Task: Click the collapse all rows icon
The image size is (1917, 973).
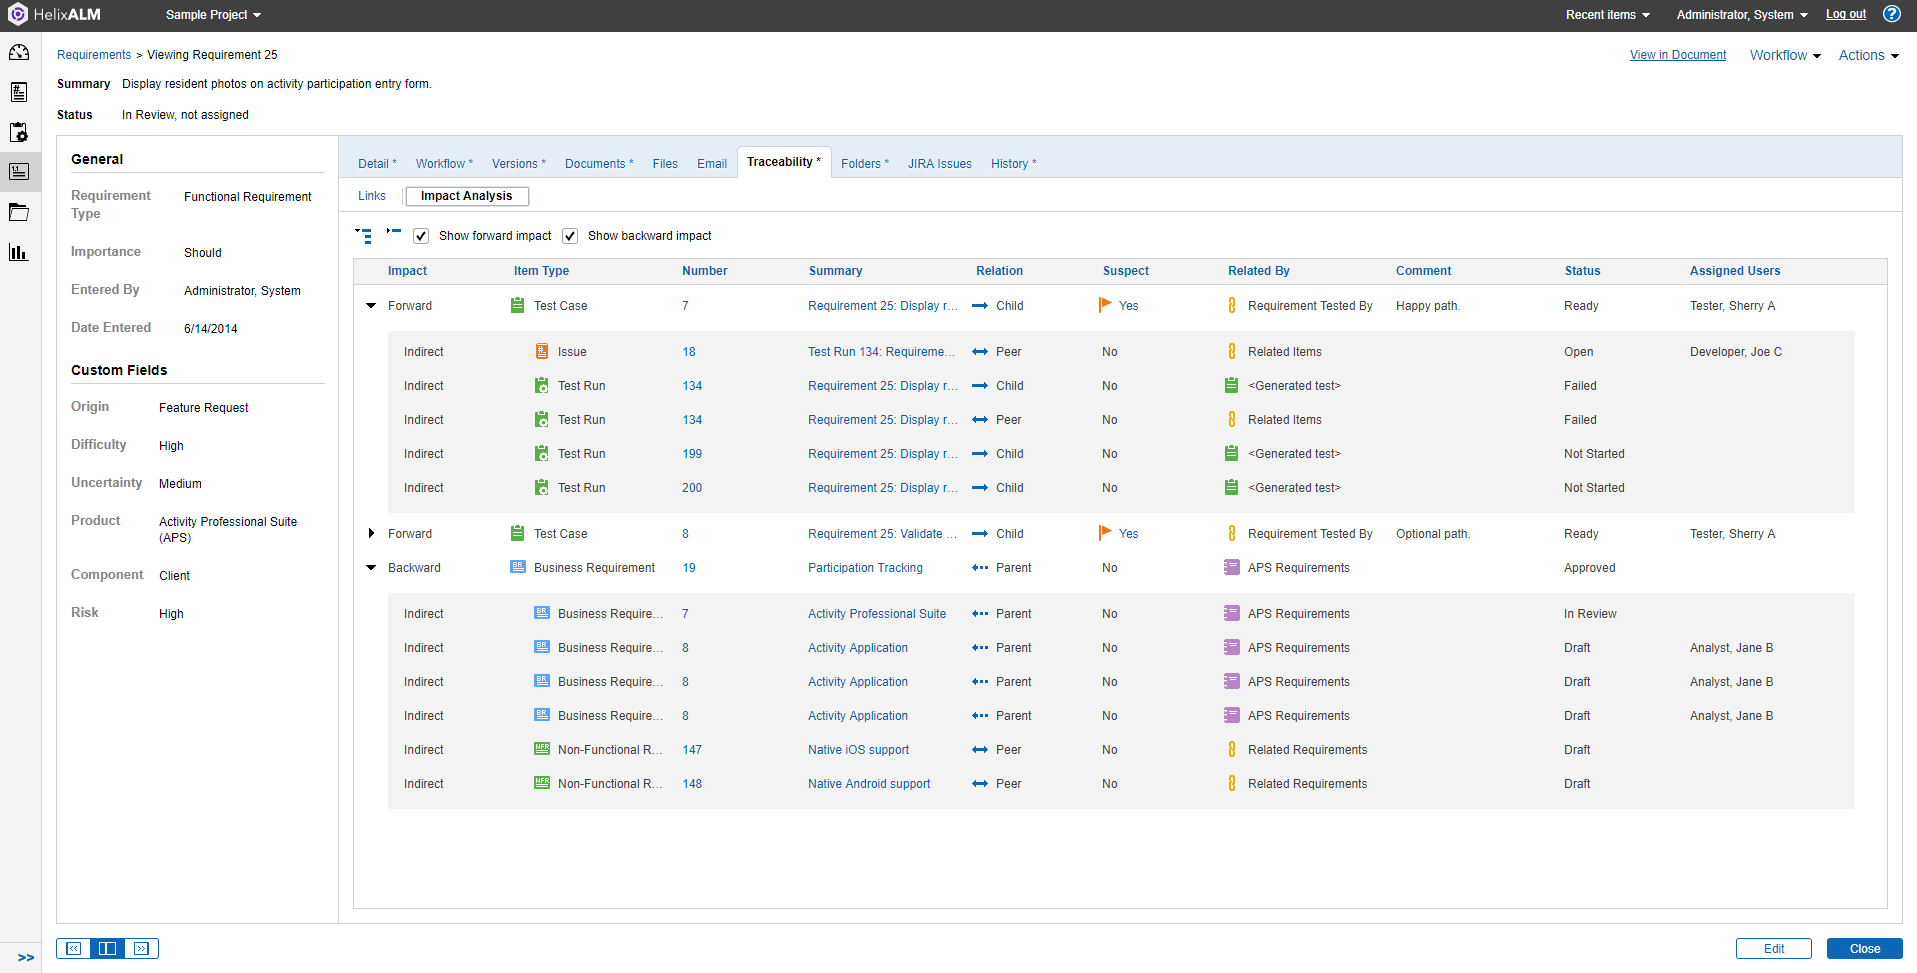Action: click(393, 232)
